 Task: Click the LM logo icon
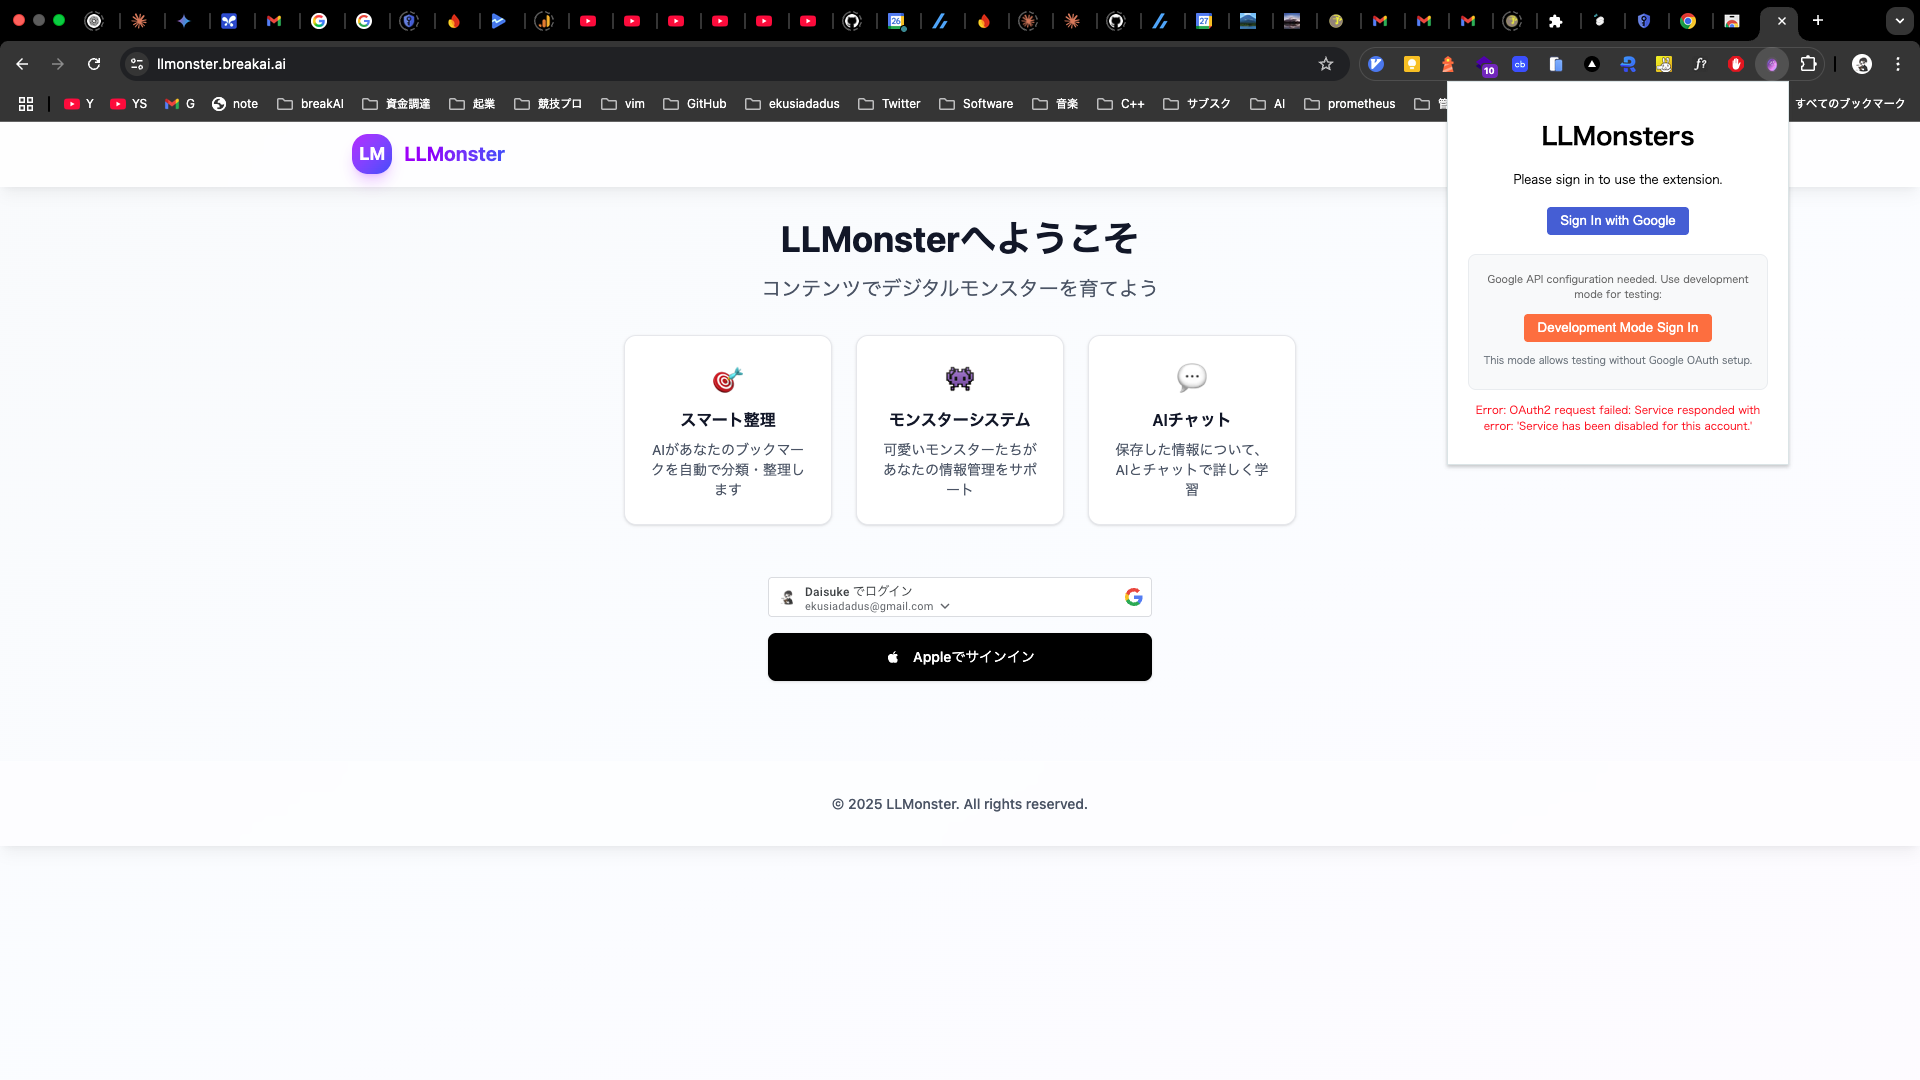pyautogui.click(x=371, y=154)
